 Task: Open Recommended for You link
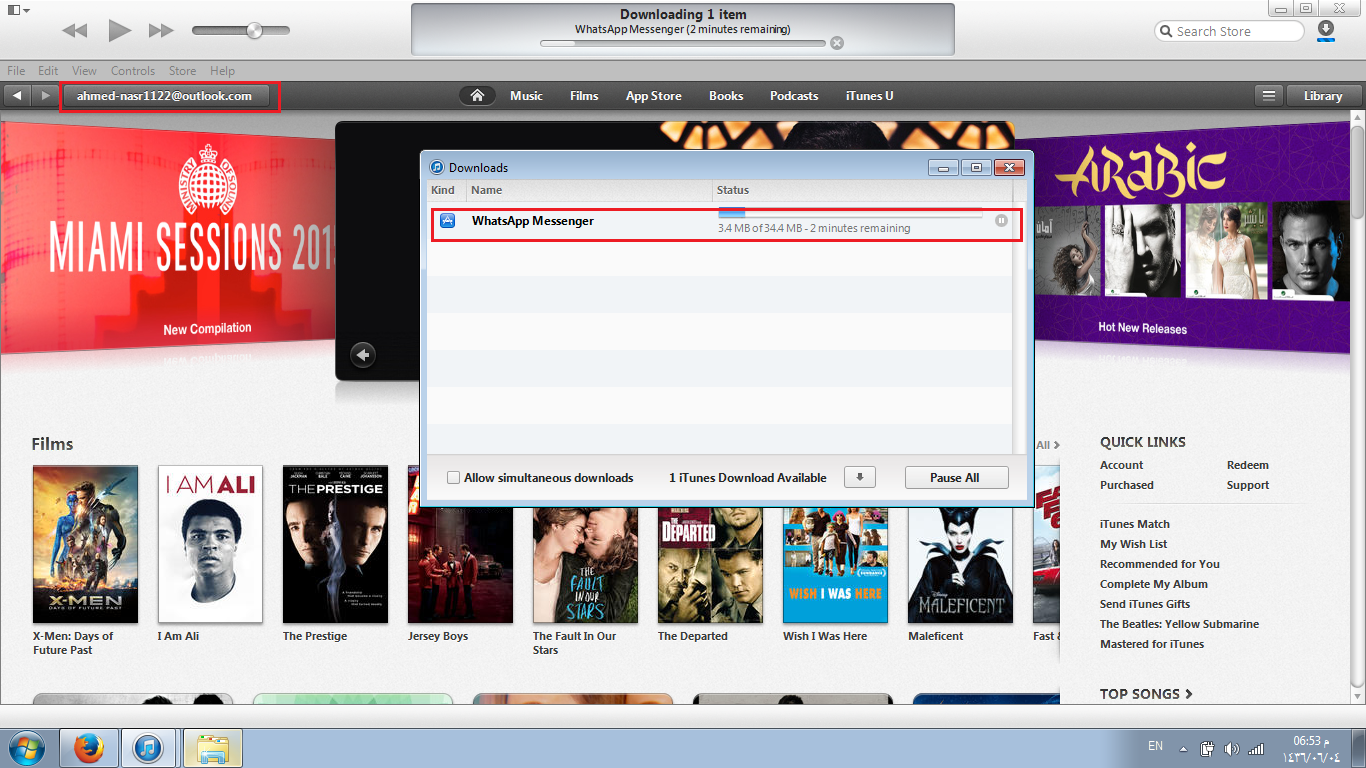click(1160, 564)
